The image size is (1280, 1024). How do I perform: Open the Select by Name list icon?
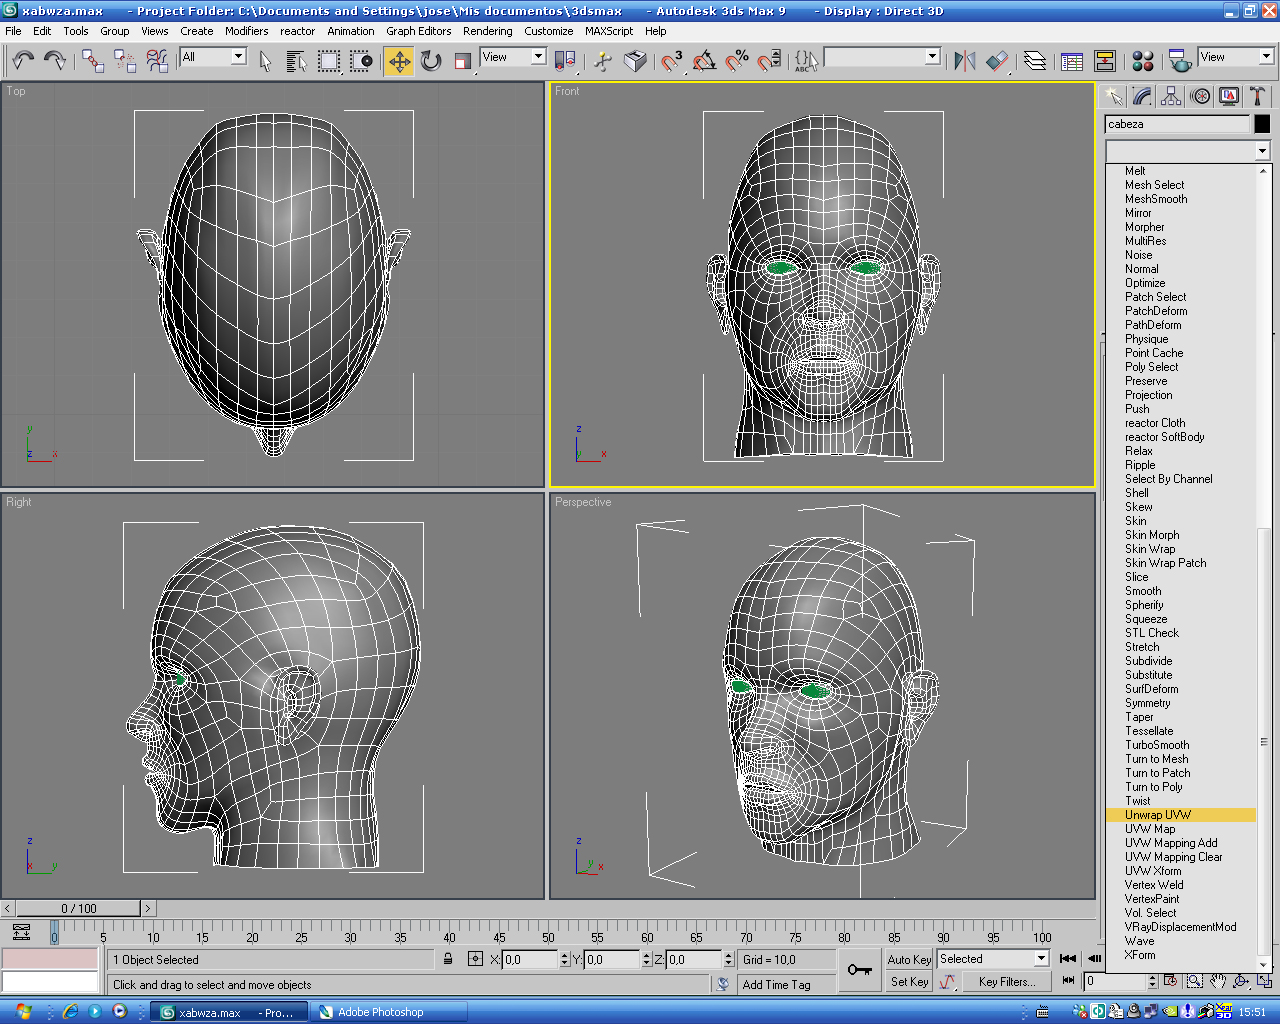pyautogui.click(x=297, y=61)
